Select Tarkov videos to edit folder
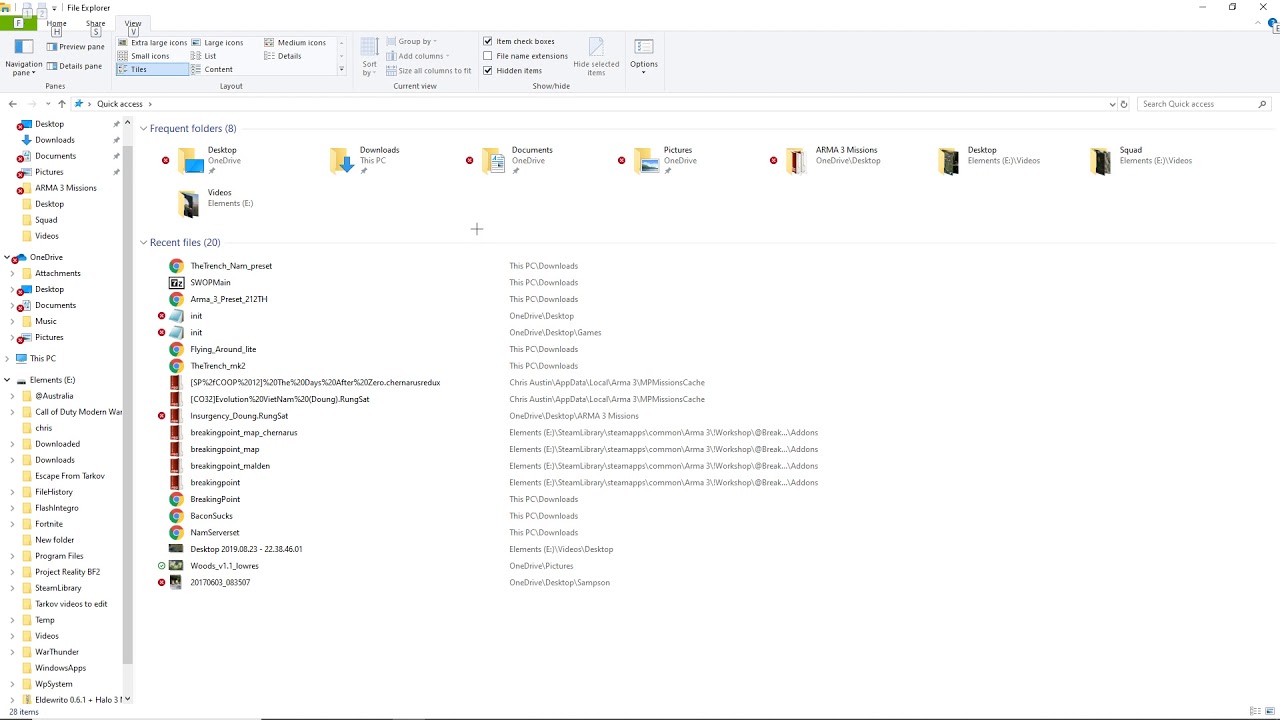The height and width of the screenshot is (720, 1280). pyautogui.click(x=71, y=604)
